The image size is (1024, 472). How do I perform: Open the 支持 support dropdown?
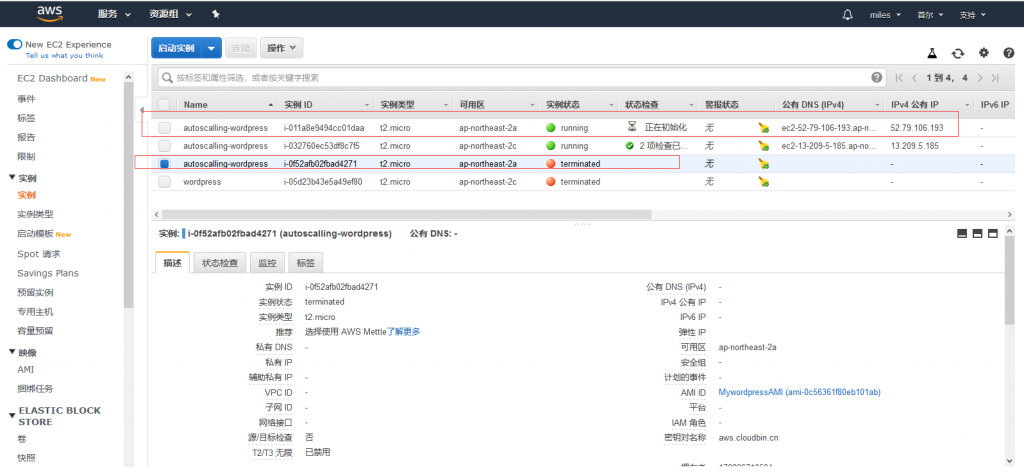(972, 14)
